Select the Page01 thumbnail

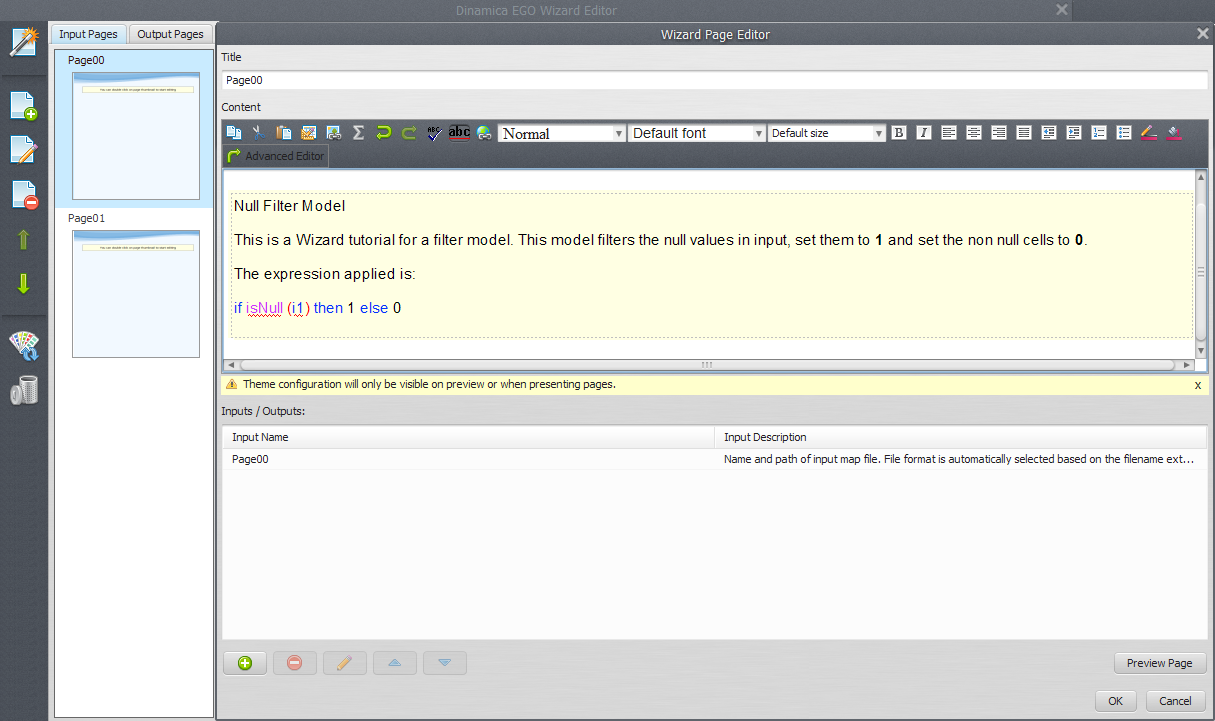click(x=135, y=292)
